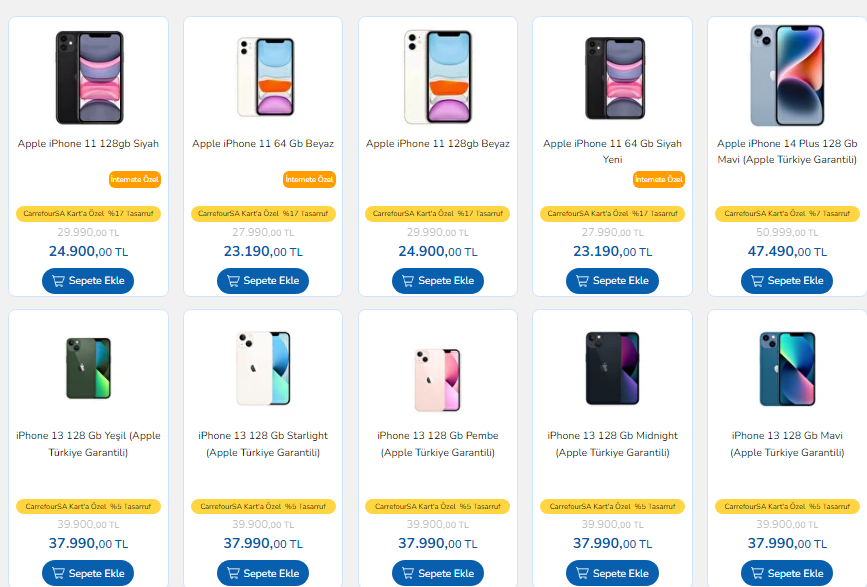Click cart icon for iPhone 11 64 Gb Beyaz
The image size is (867, 587).
234,281
